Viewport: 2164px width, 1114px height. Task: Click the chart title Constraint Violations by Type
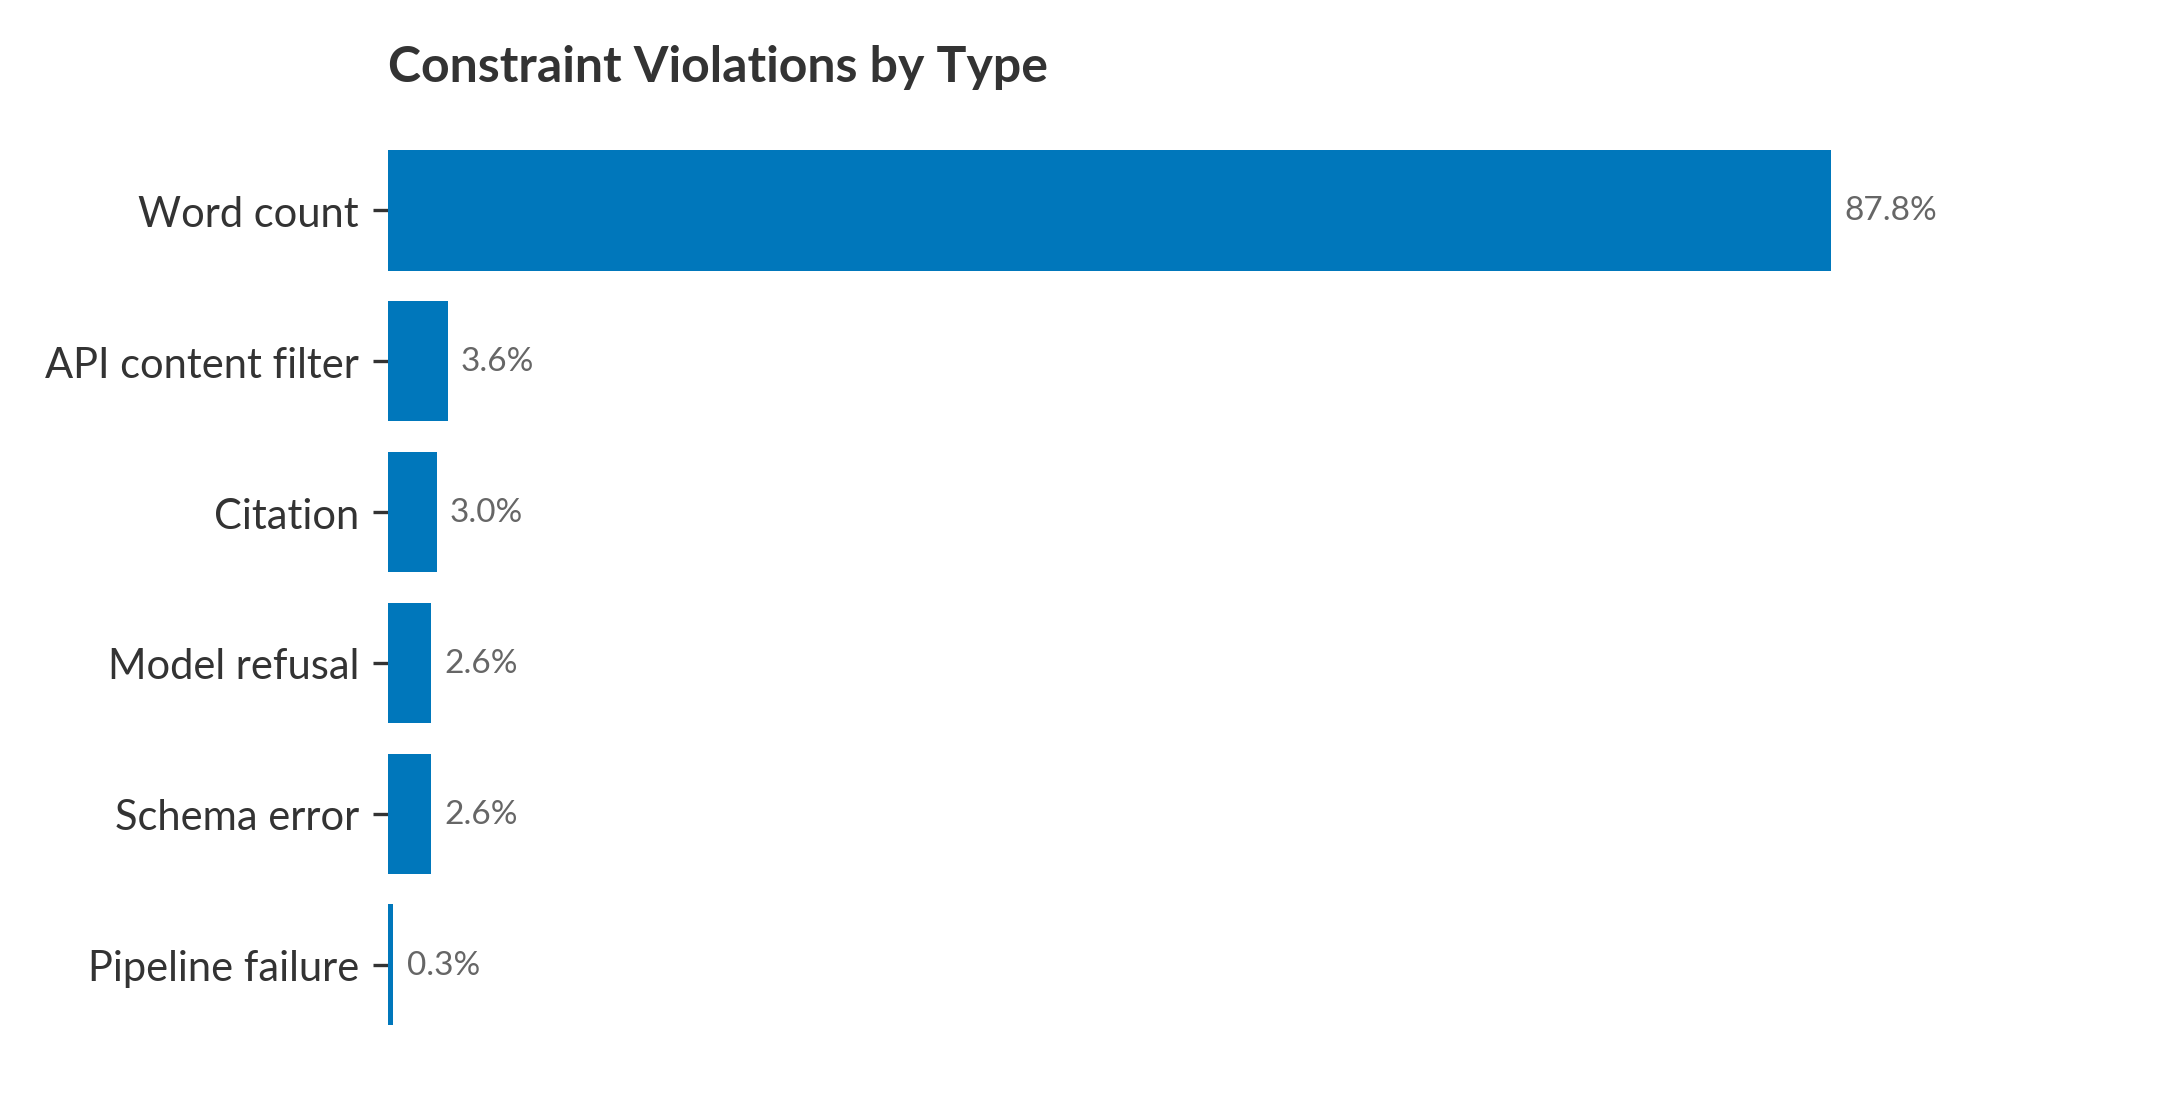click(717, 66)
